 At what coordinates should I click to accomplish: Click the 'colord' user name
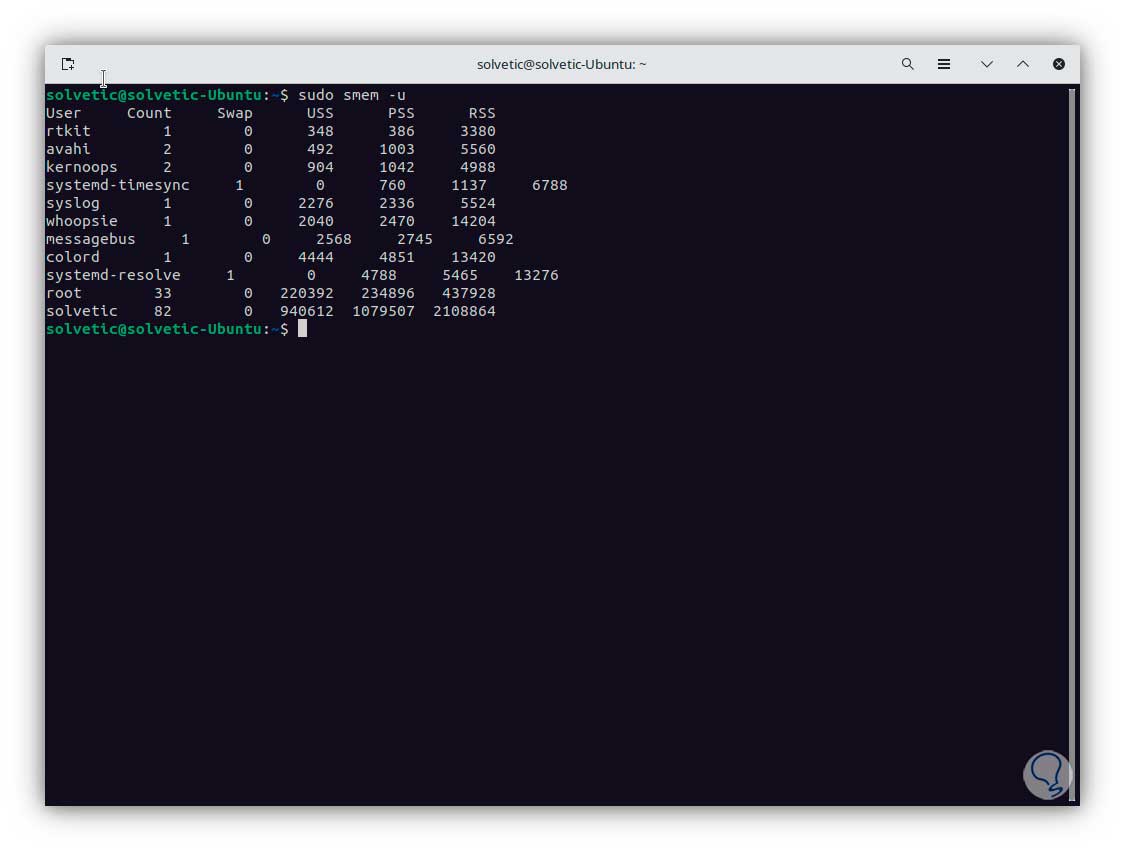(72, 257)
